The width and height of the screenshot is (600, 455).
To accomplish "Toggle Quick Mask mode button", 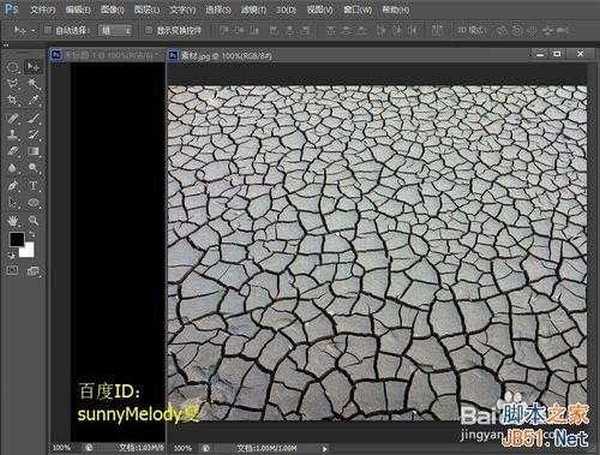I will coord(13,270).
